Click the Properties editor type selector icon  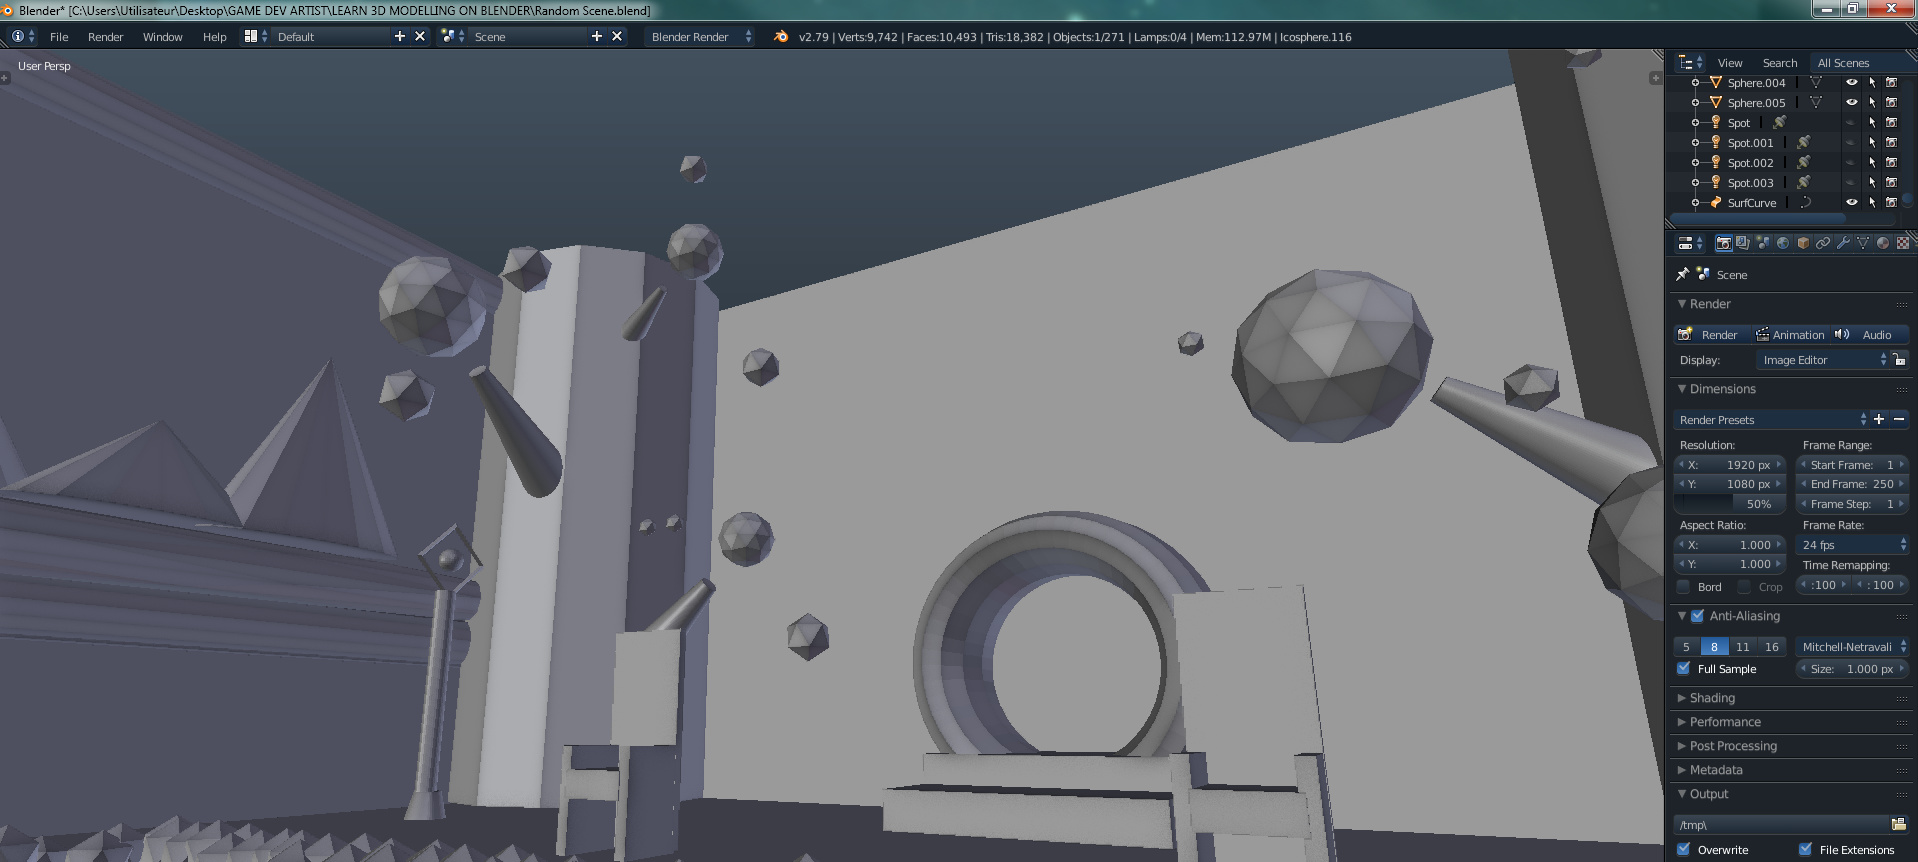coord(1690,243)
